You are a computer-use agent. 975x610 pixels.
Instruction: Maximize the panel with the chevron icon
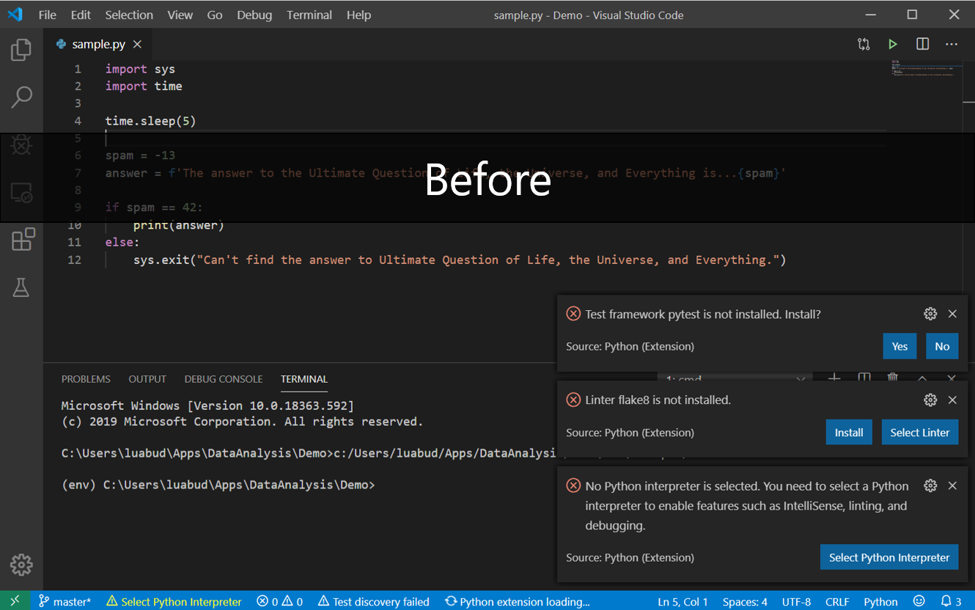tap(921, 378)
